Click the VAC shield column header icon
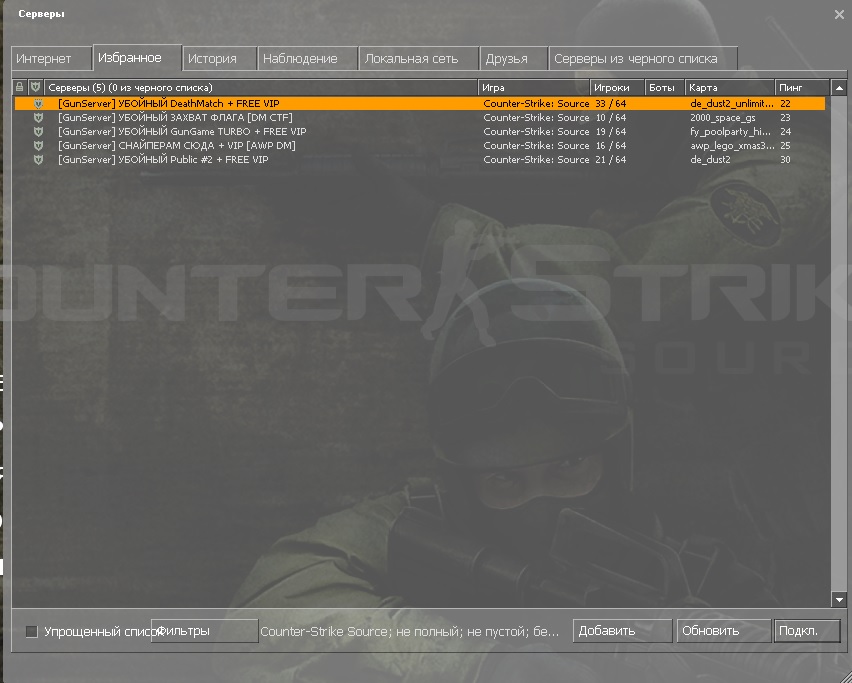This screenshot has width=852, height=683. [36, 88]
